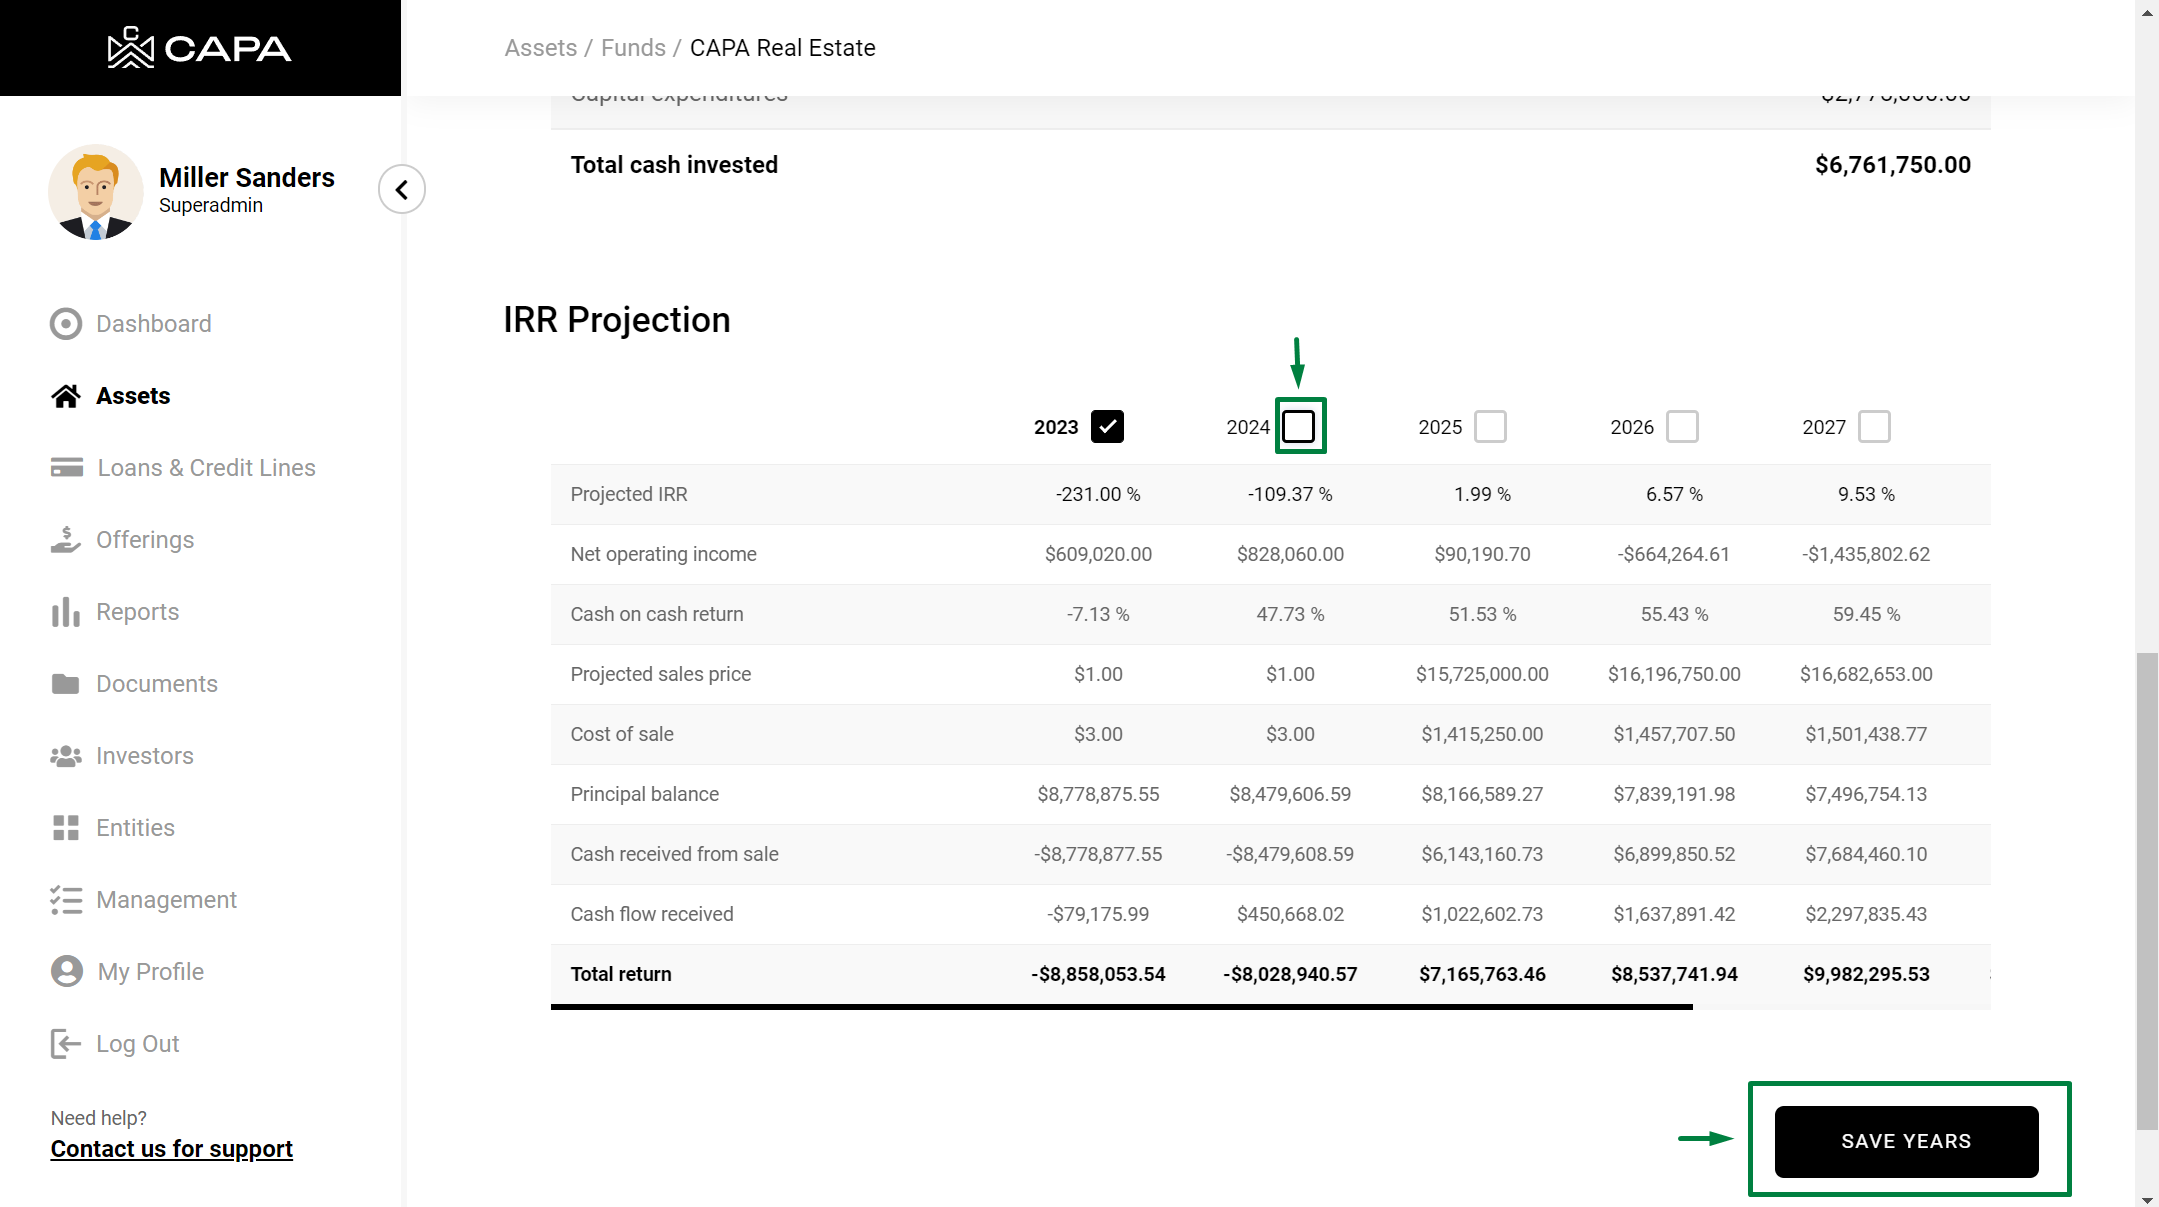Click the Reports bar chart icon
Viewport: 2159px width, 1207px height.
66,612
